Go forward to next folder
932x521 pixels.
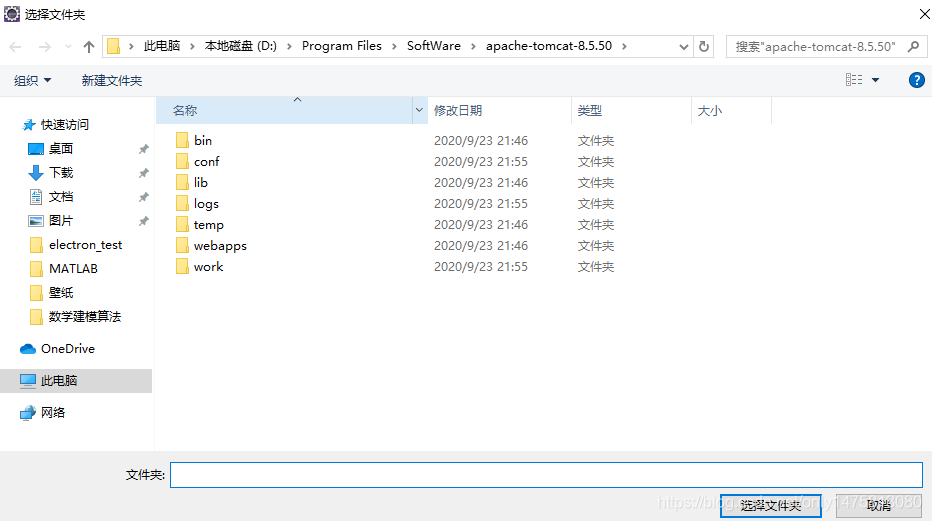pos(45,47)
